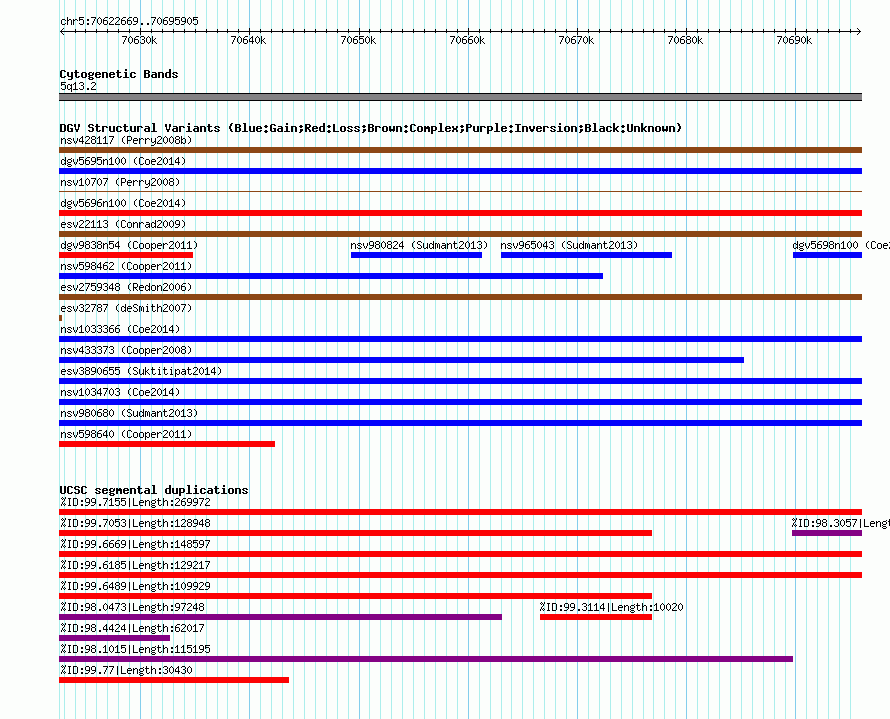Select variant esv32787 (deSmith2007) label
The image size is (890, 719).
[x=126, y=308]
